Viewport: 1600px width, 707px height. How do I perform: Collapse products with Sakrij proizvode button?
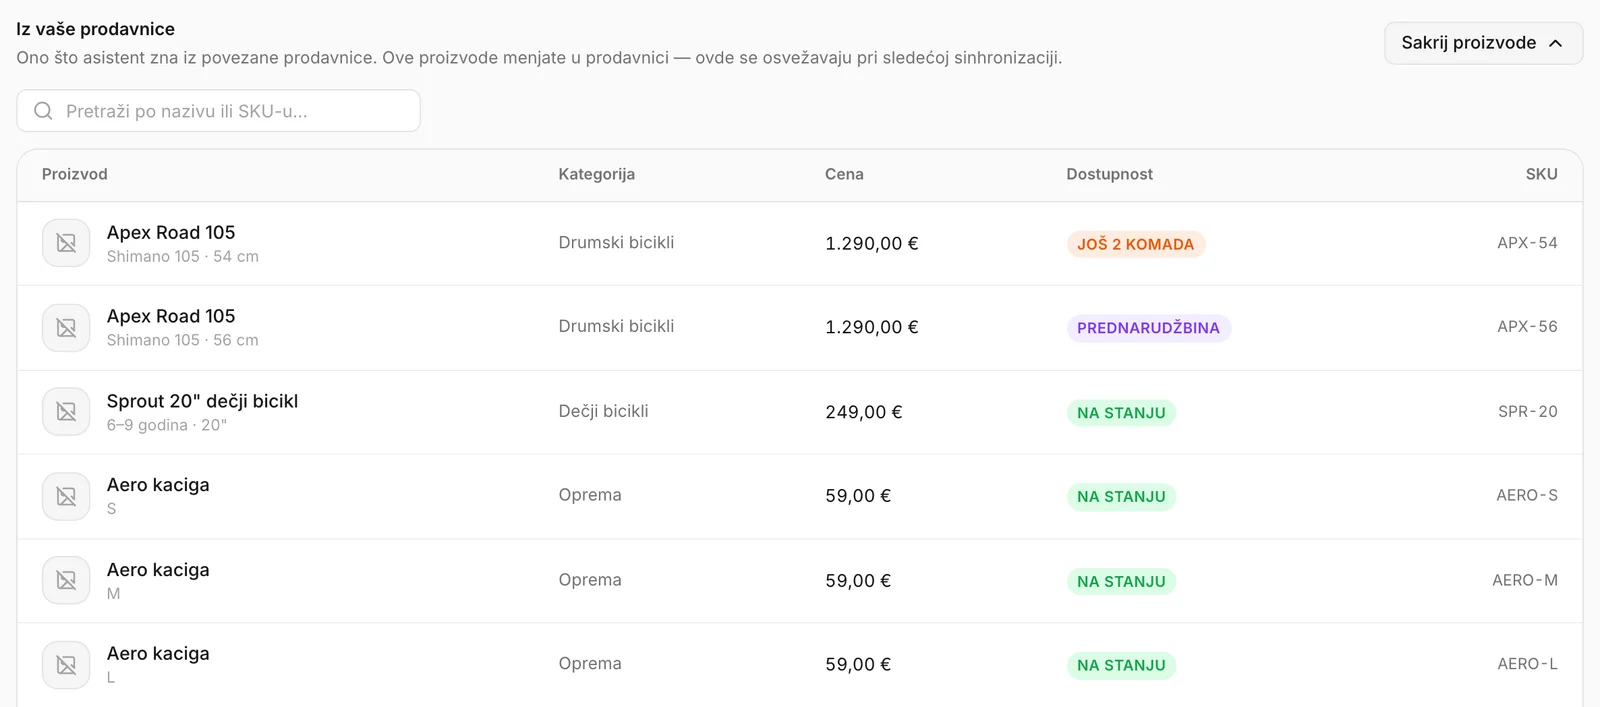coord(1483,43)
